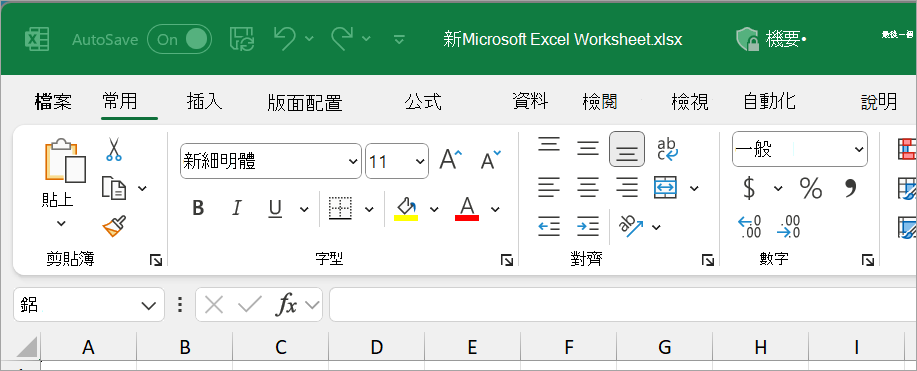917x371 pixels.
Task: Apply cell borders icon
Action: (x=340, y=208)
